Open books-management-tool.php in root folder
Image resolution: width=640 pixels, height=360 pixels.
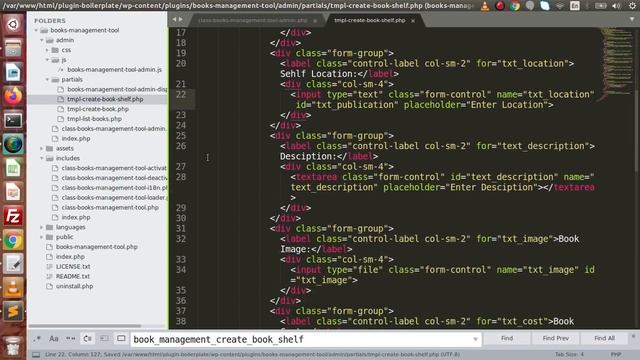point(96,247)
